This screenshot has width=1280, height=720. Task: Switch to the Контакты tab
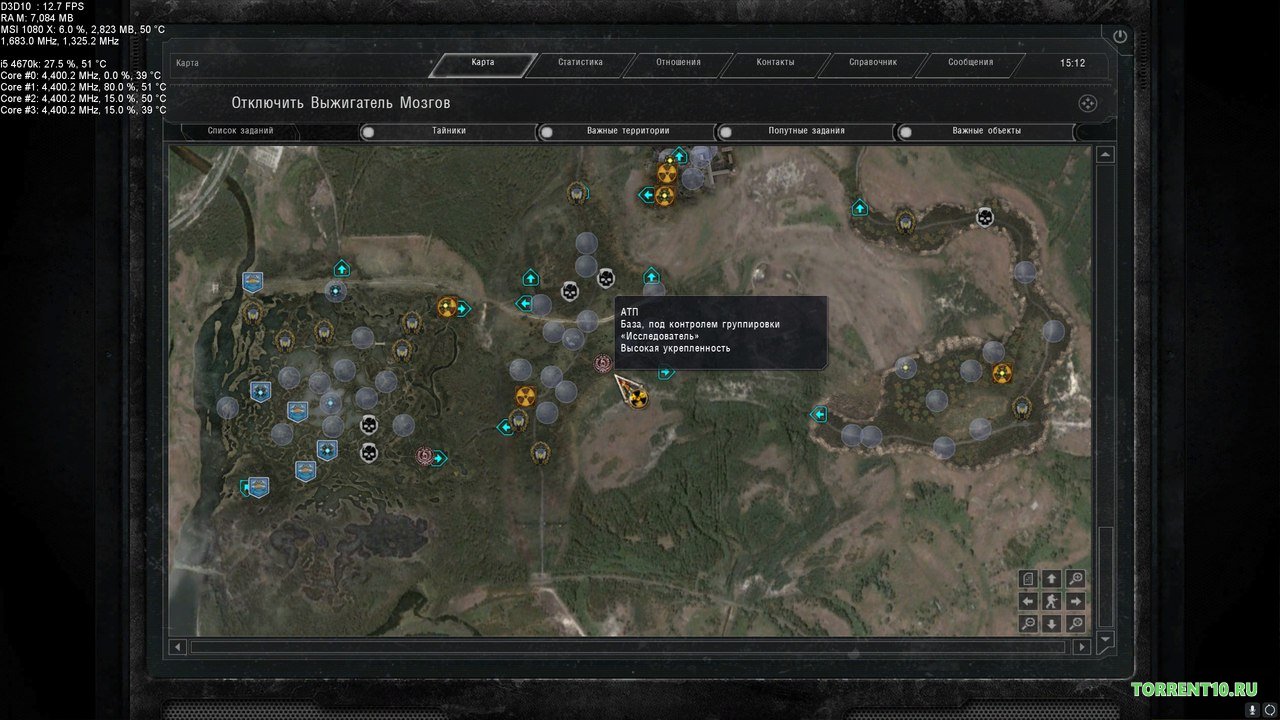[x=775, y=63]
